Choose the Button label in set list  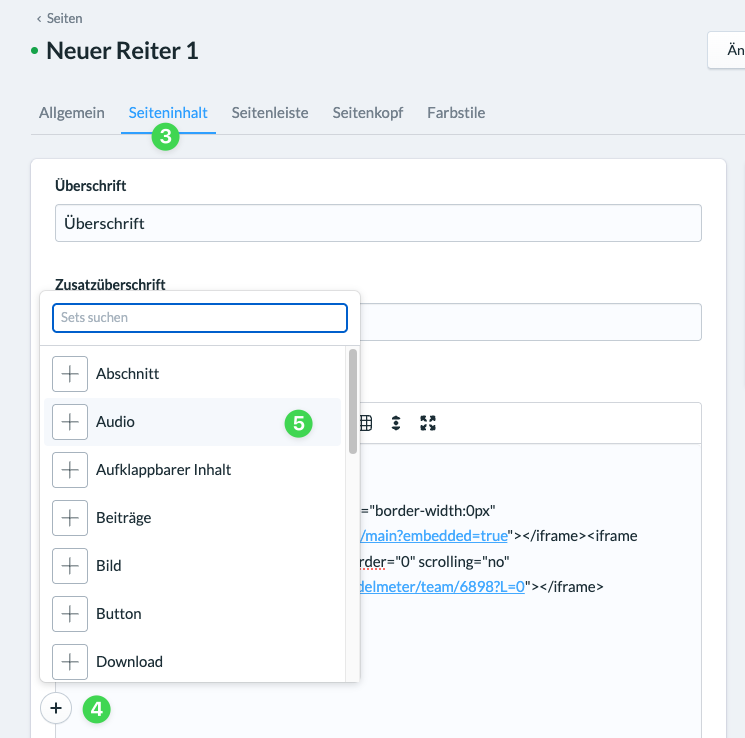119,614
